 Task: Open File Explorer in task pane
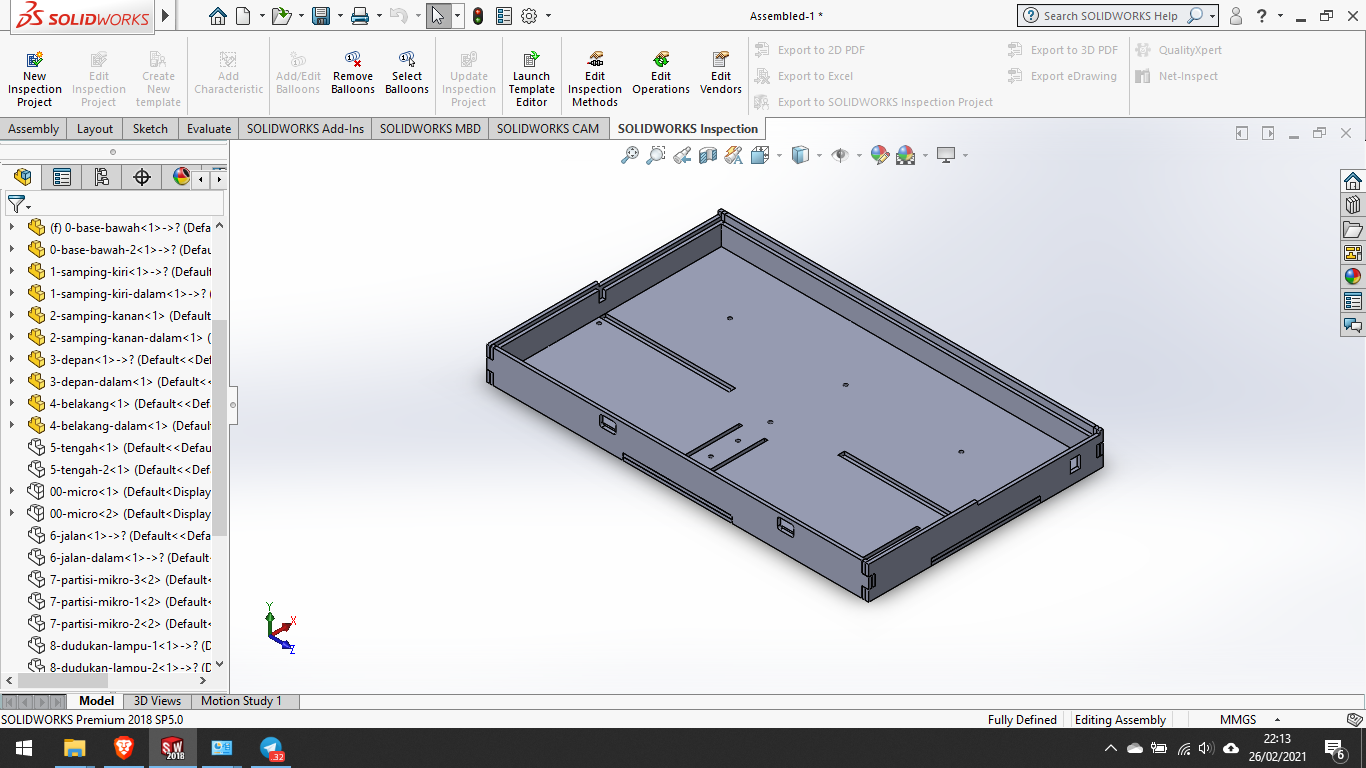pos(1353,229)
